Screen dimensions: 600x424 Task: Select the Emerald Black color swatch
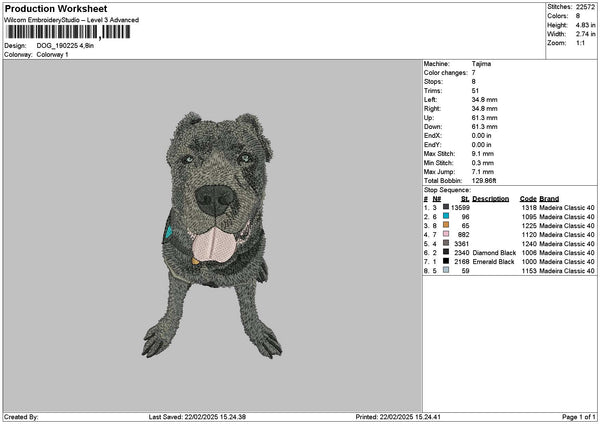pyautogui.click(x=446, y=261)
